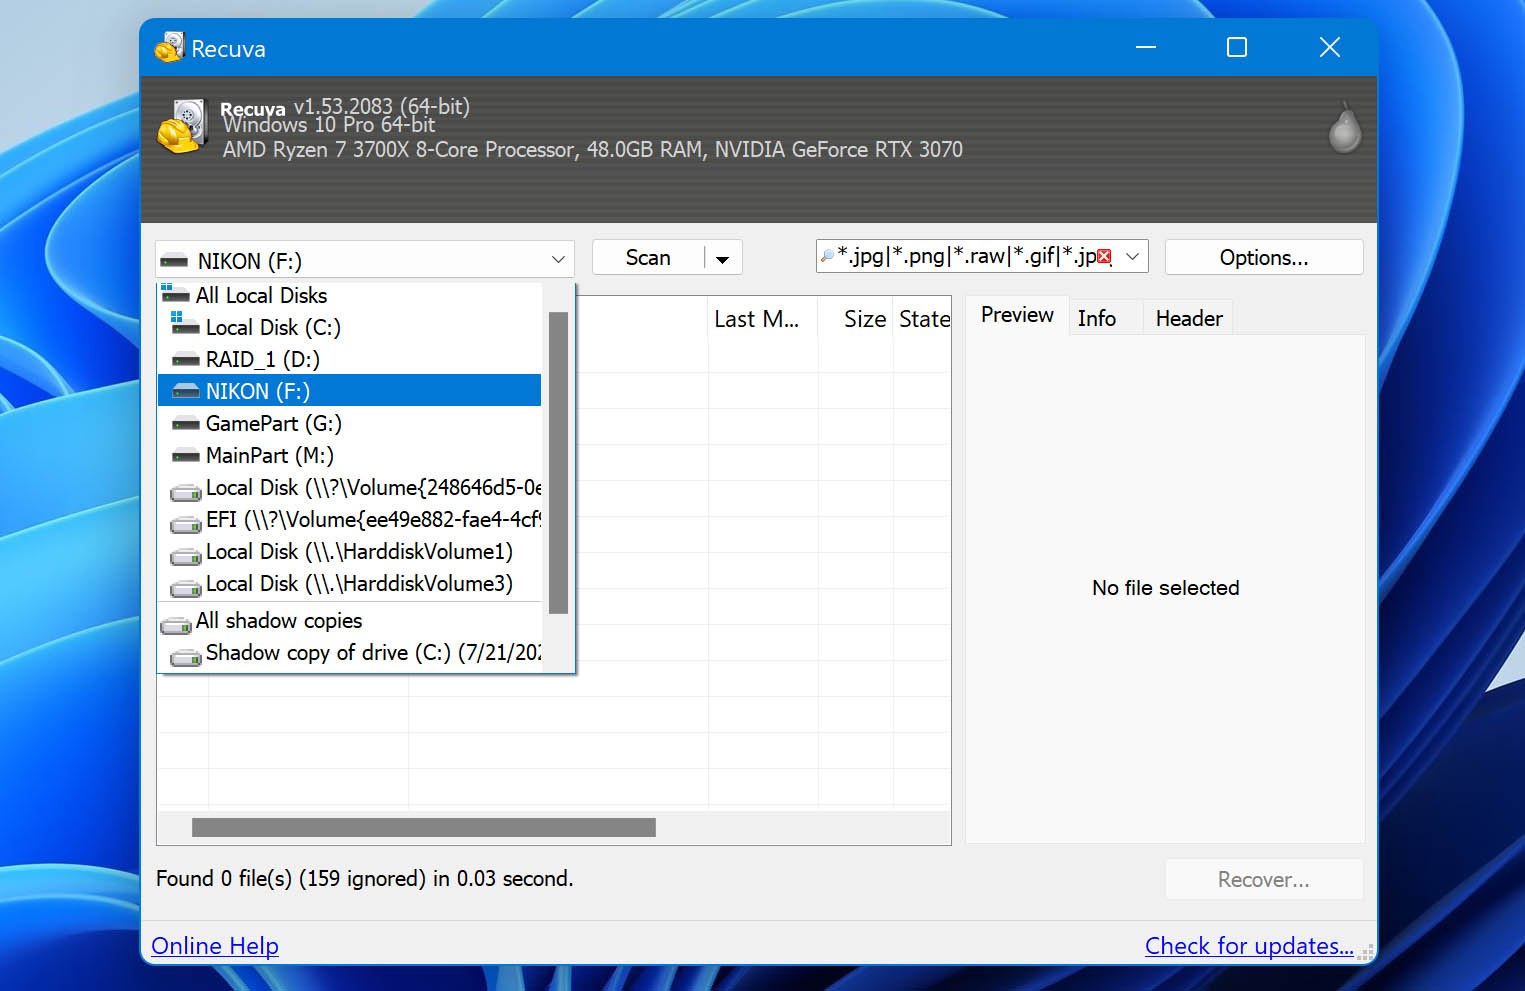Select All shadow copies option
Image resolution: width=1525 pixels, height=991 pixels.
click(349, 620)
